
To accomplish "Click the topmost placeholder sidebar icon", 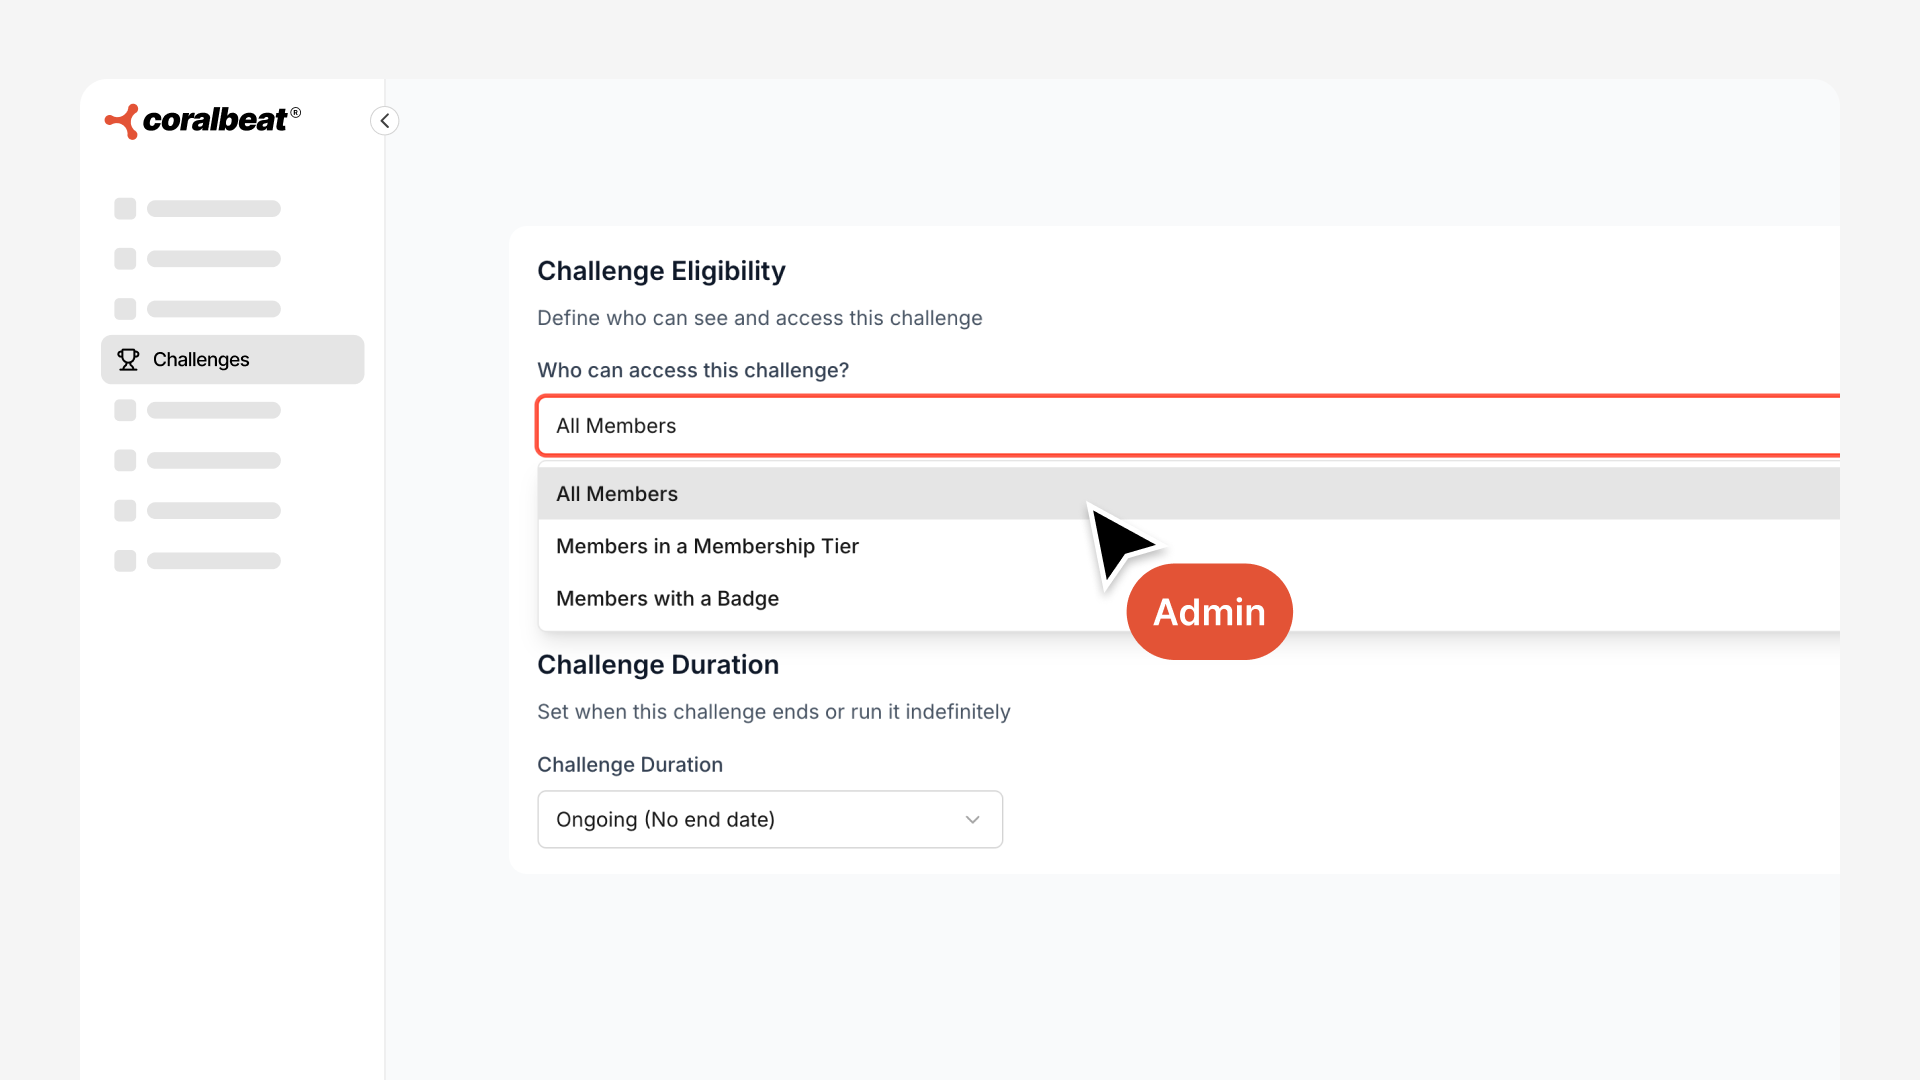I will tap(125, 209).
